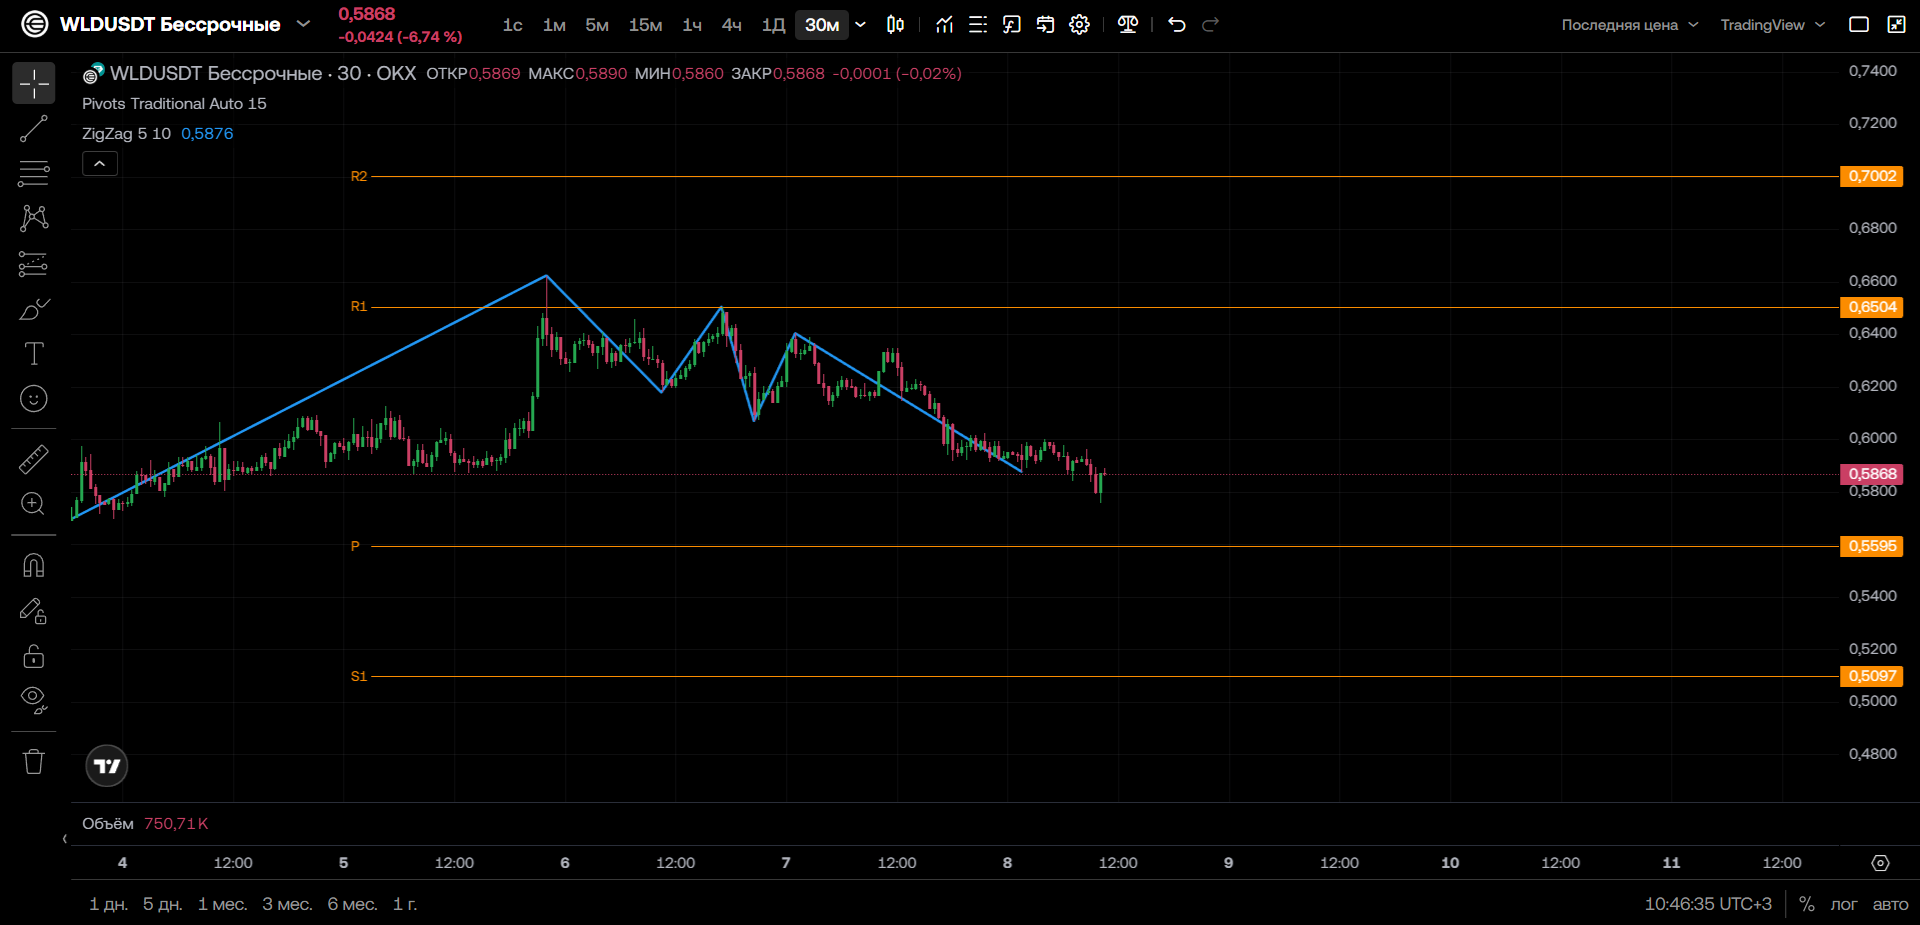Image resolution: width=1920 pixels, height=925 pixels.
Task: Click the chart comment icon in top toolbar
Action: pos(1012,24)
